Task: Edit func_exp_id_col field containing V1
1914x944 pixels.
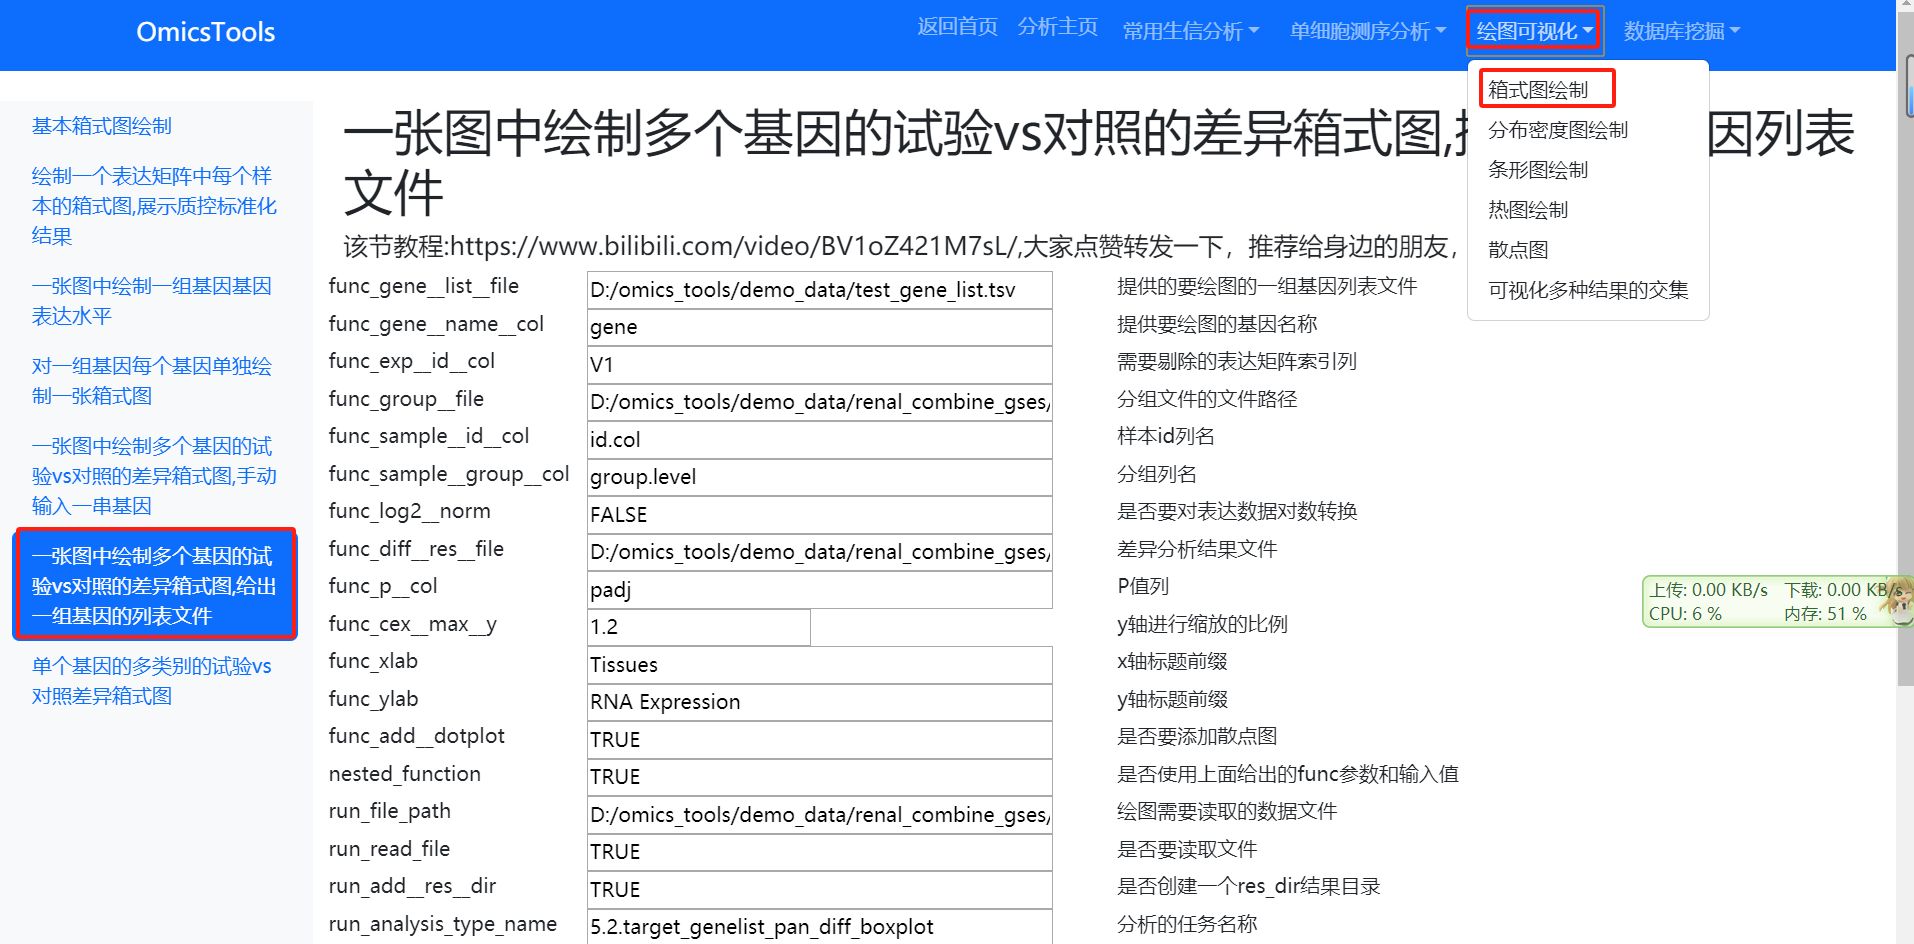Action: 819,365
